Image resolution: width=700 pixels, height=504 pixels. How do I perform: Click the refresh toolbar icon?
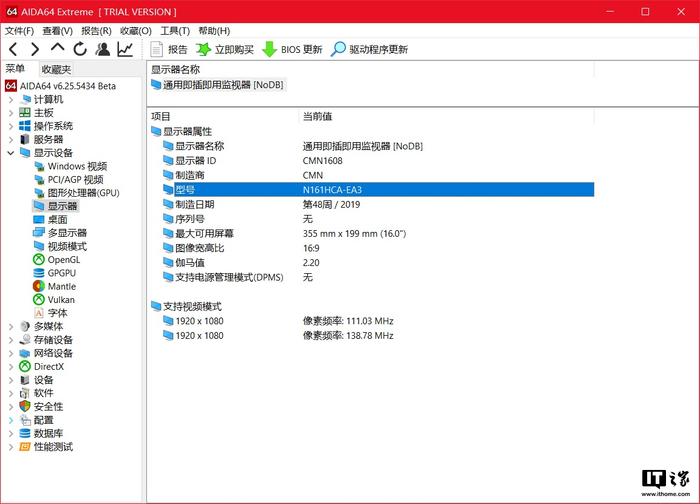(80, 49)
